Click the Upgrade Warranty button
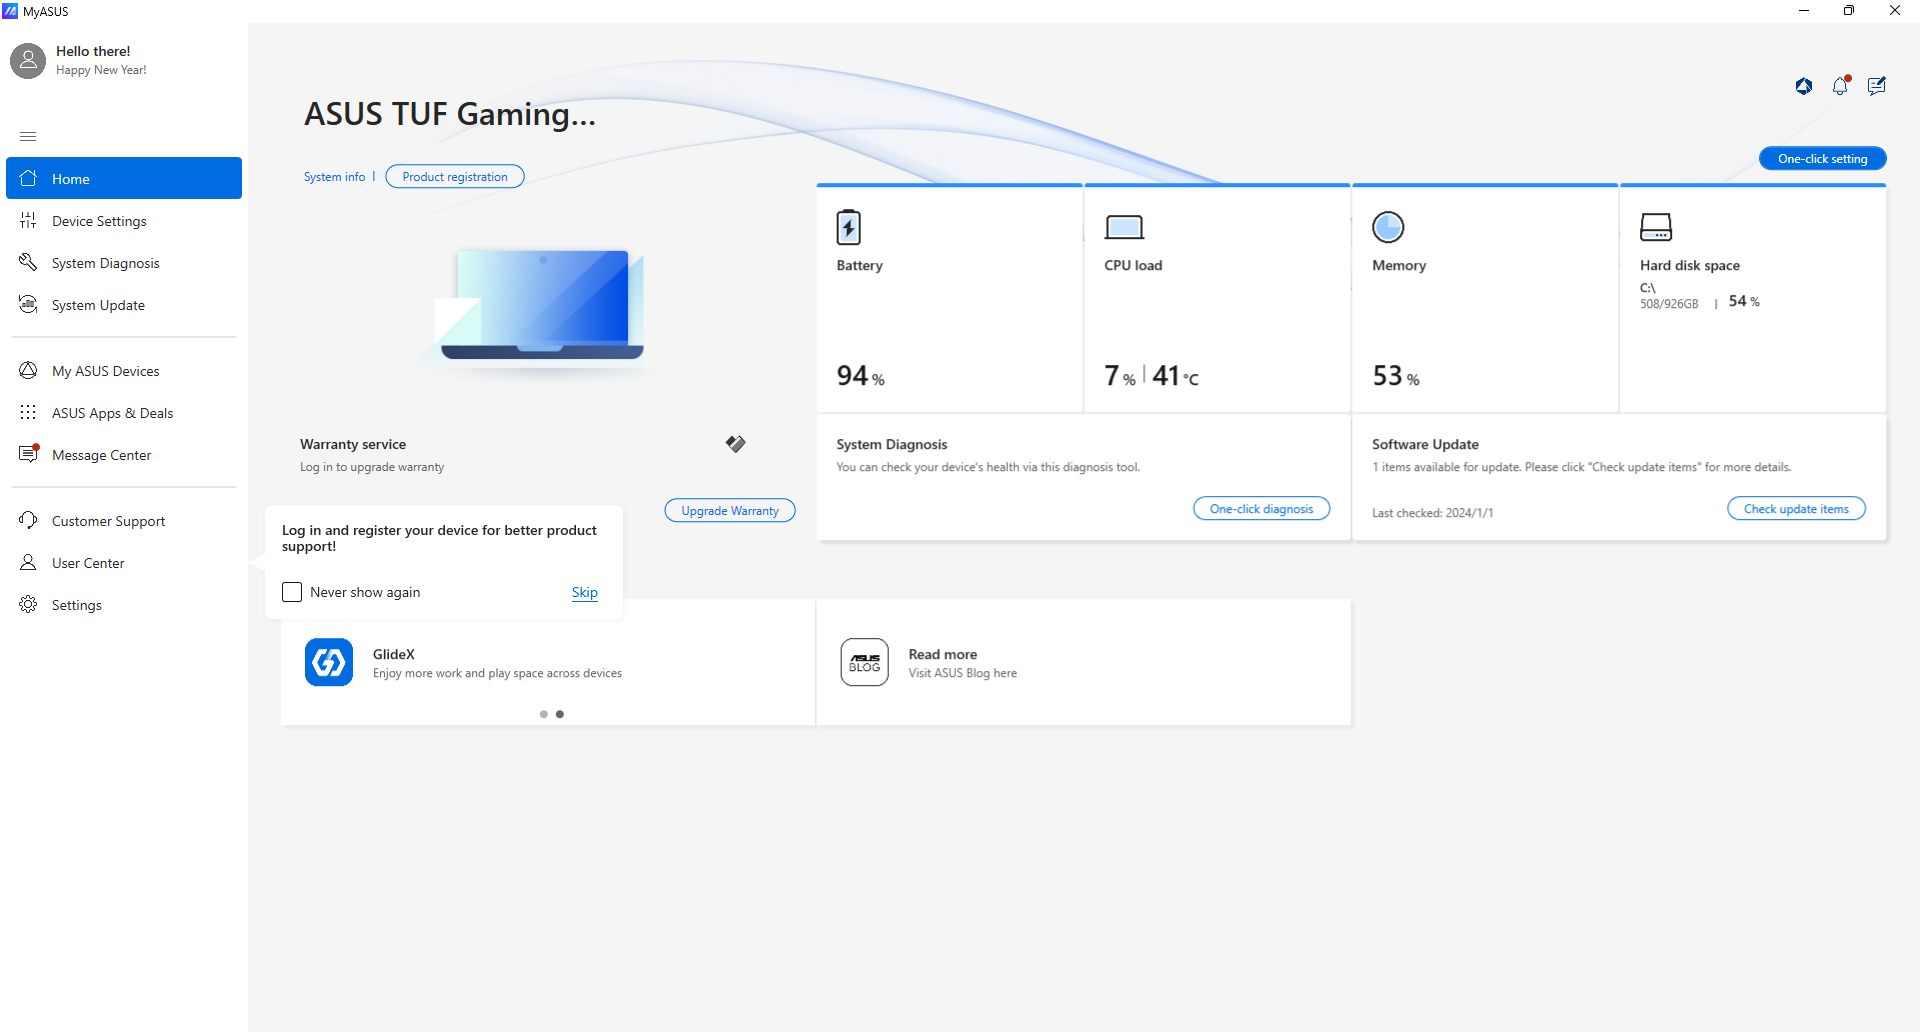Image resolution: width=1920 pixels, height=1032 pixels. coord(730,510)
